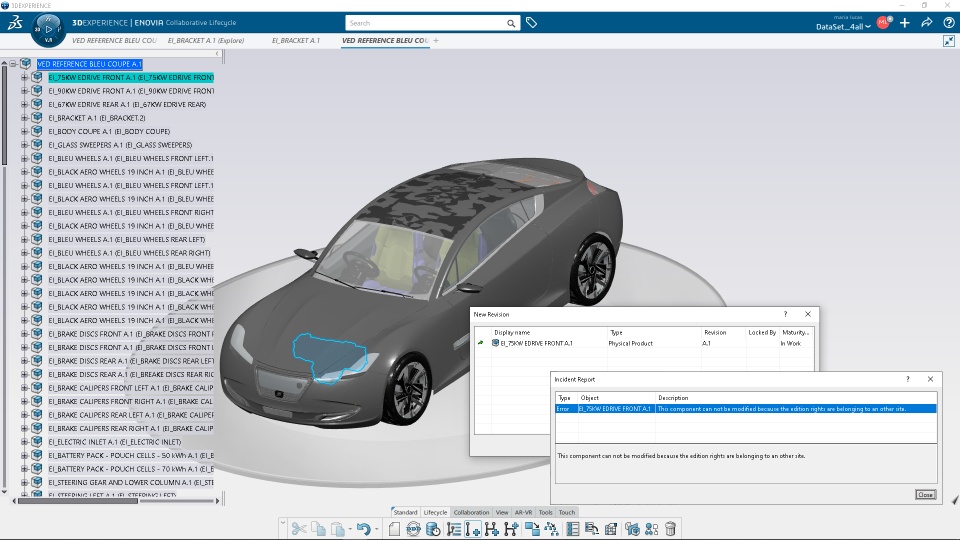Click the Trash Delete icon

[670, 528]
